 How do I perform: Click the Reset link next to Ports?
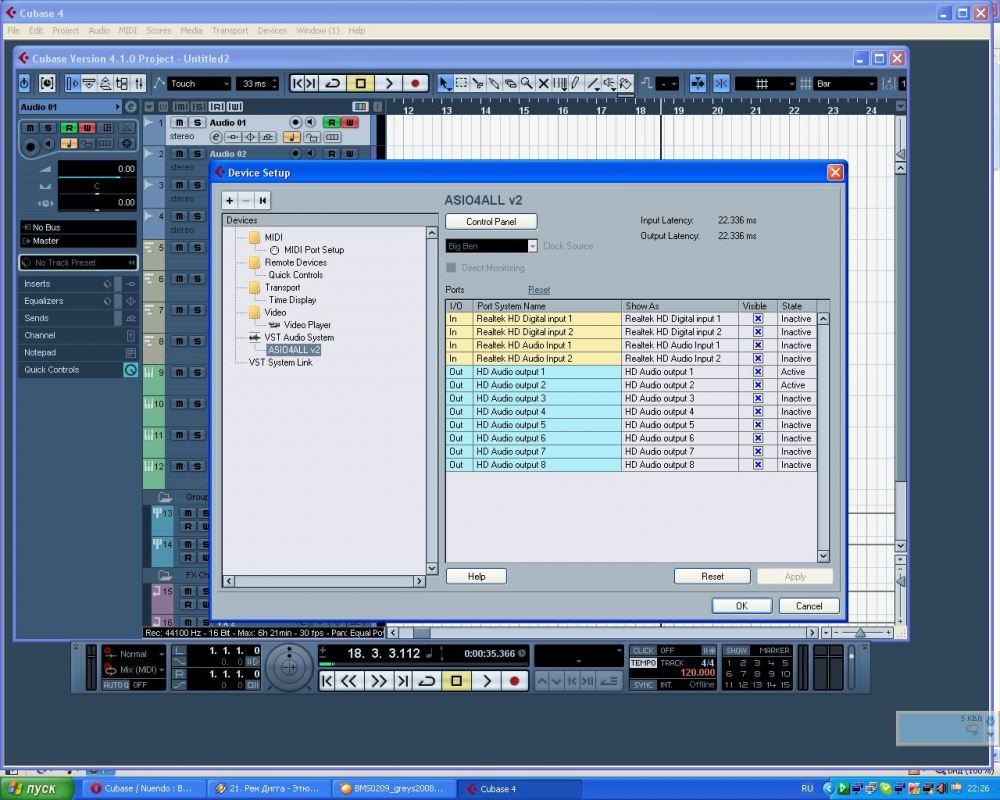tap(539, 290)
